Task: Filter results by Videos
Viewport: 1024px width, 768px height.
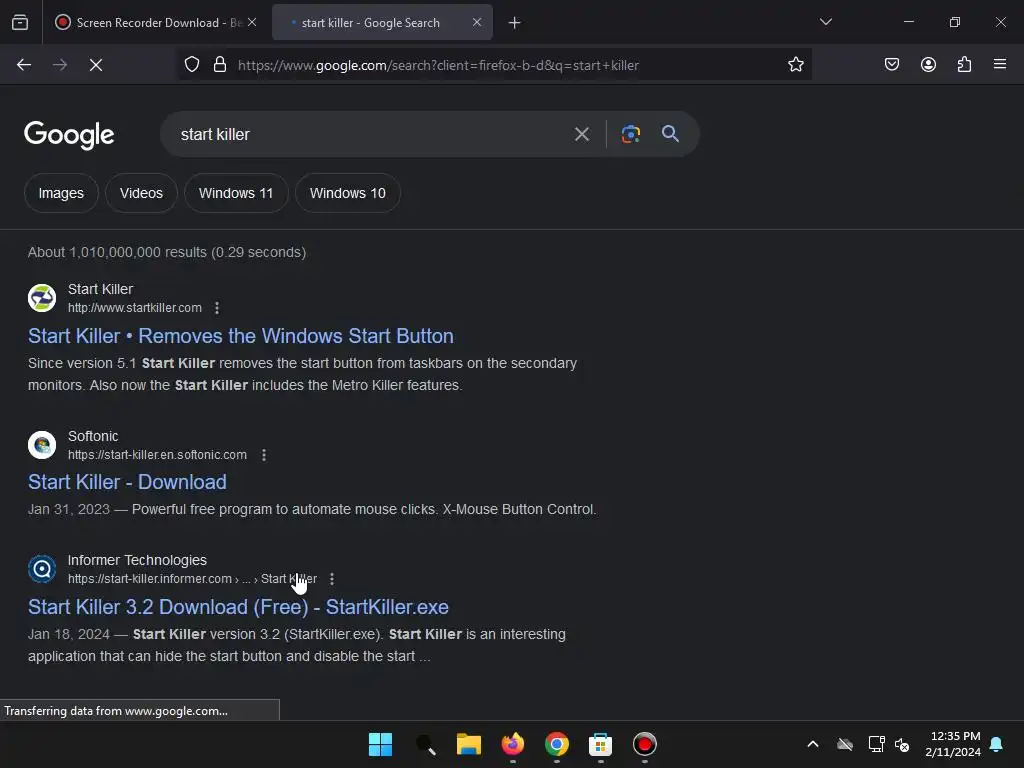Action: pyautogui.click(x=141, y=193)
